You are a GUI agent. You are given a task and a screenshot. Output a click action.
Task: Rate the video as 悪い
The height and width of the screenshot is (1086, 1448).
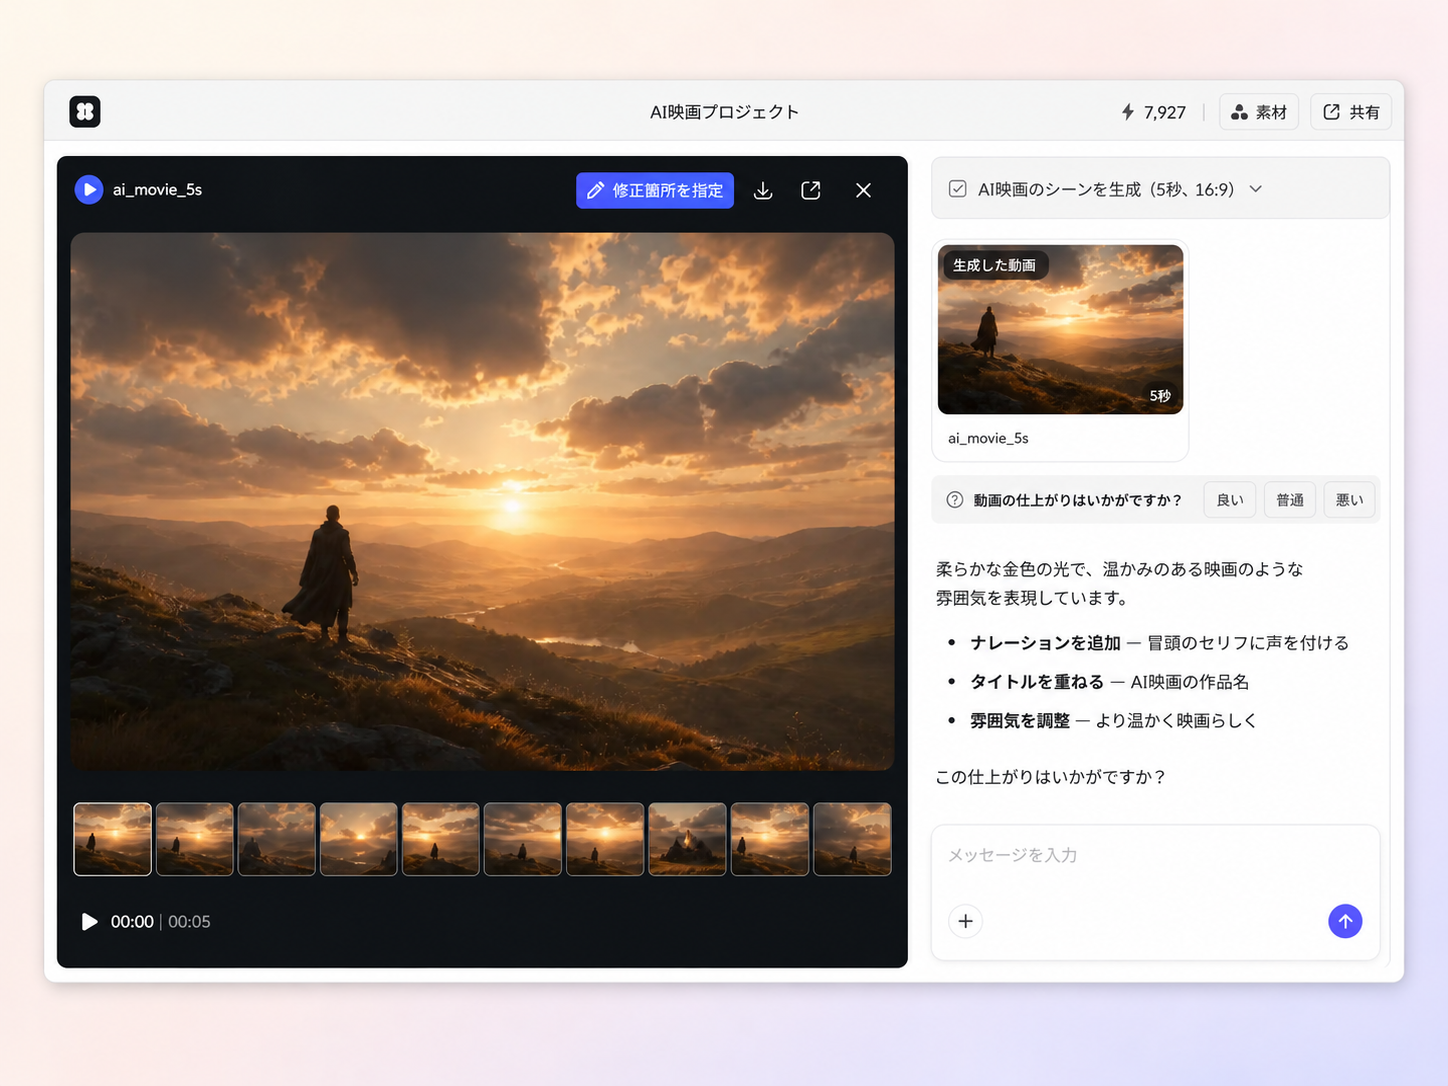point(1350,500)
